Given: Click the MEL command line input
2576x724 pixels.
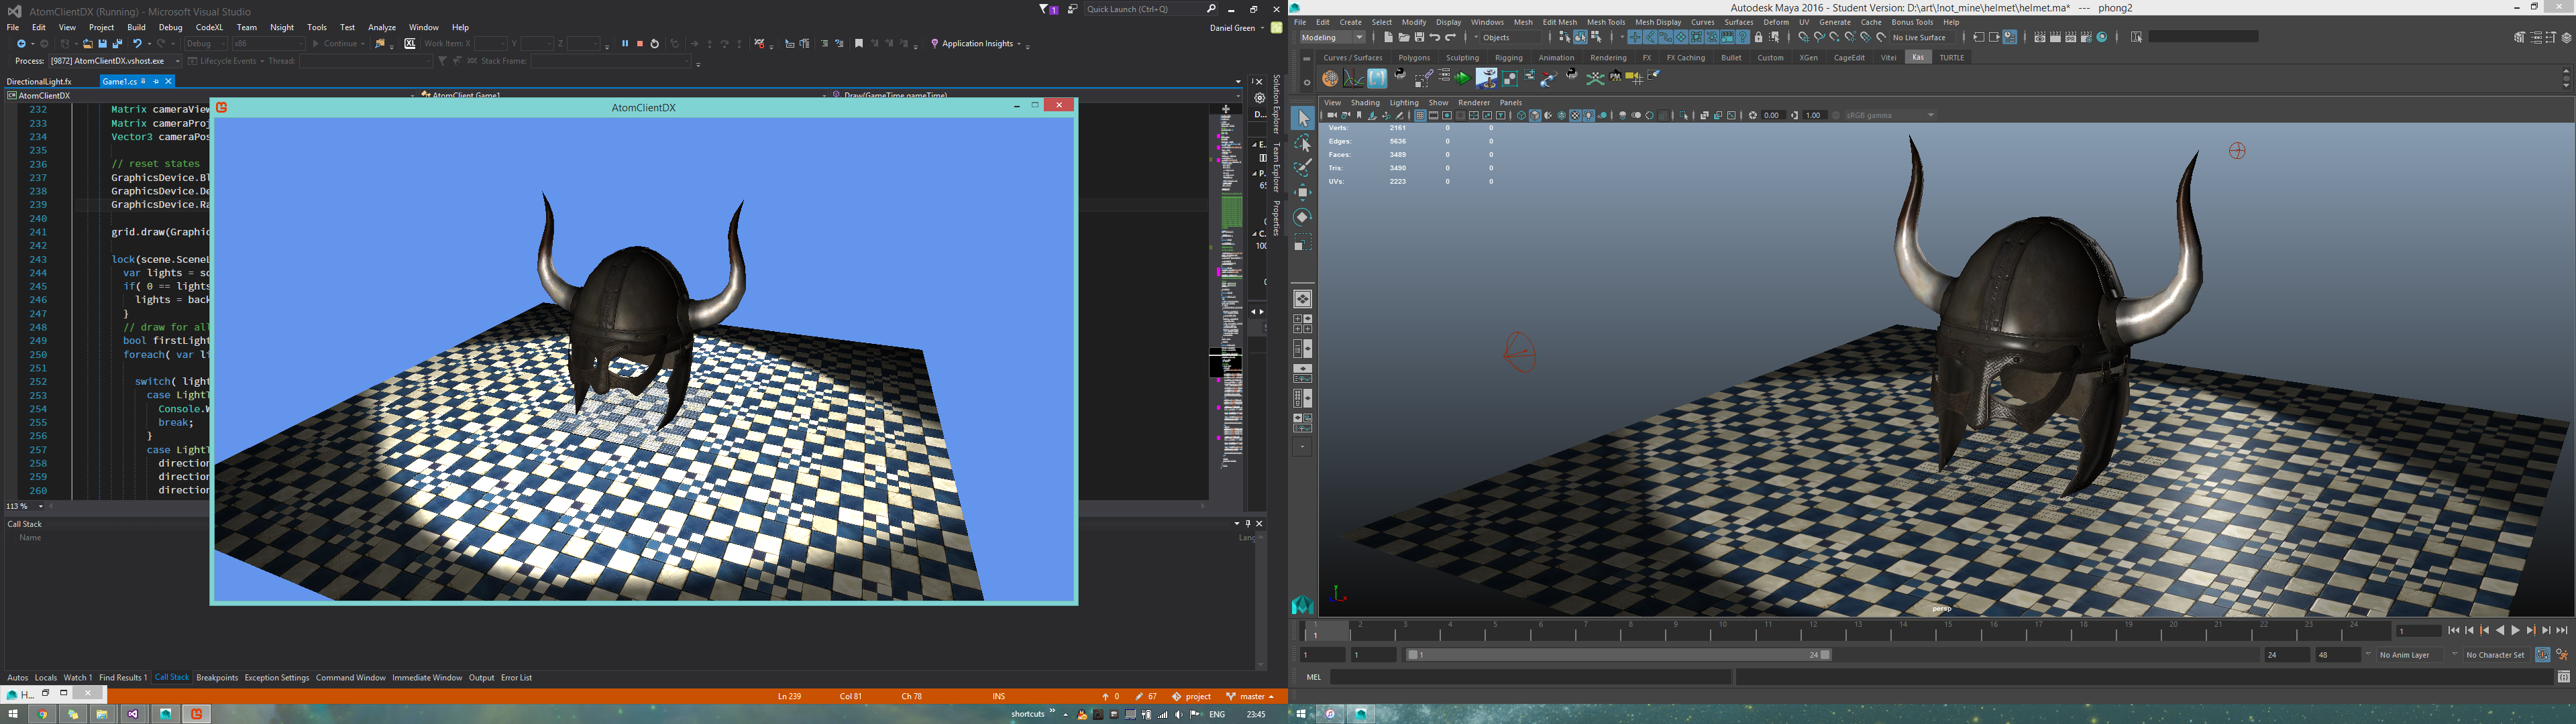Looking at the screenshot, I should (x=1530, y=678).
